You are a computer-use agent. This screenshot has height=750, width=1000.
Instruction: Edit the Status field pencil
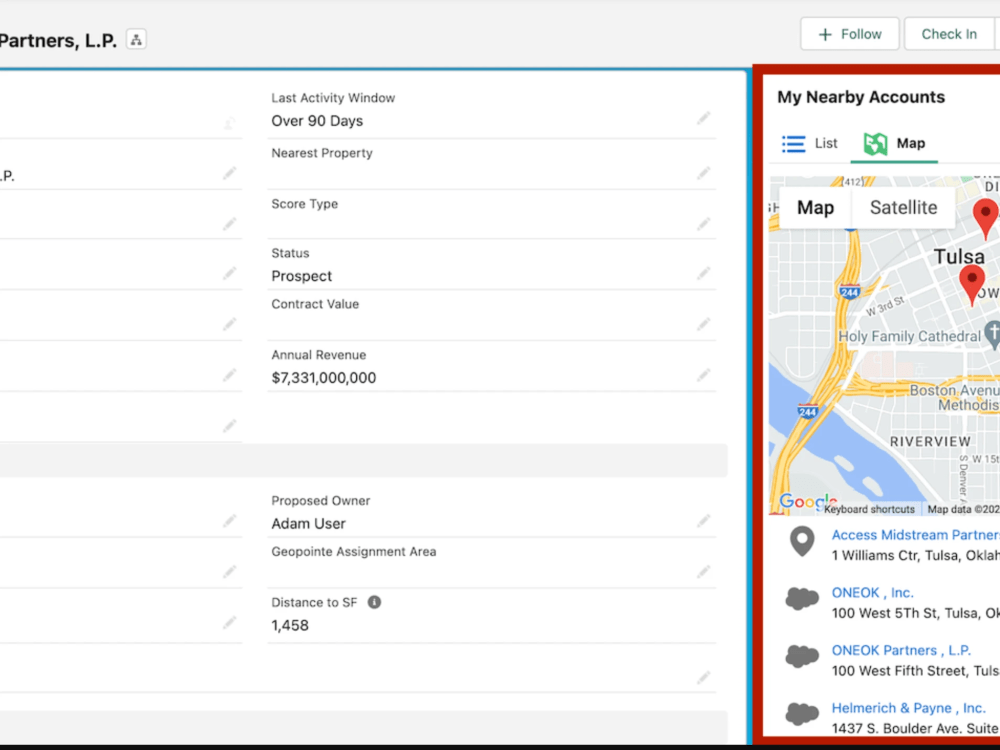703,274
